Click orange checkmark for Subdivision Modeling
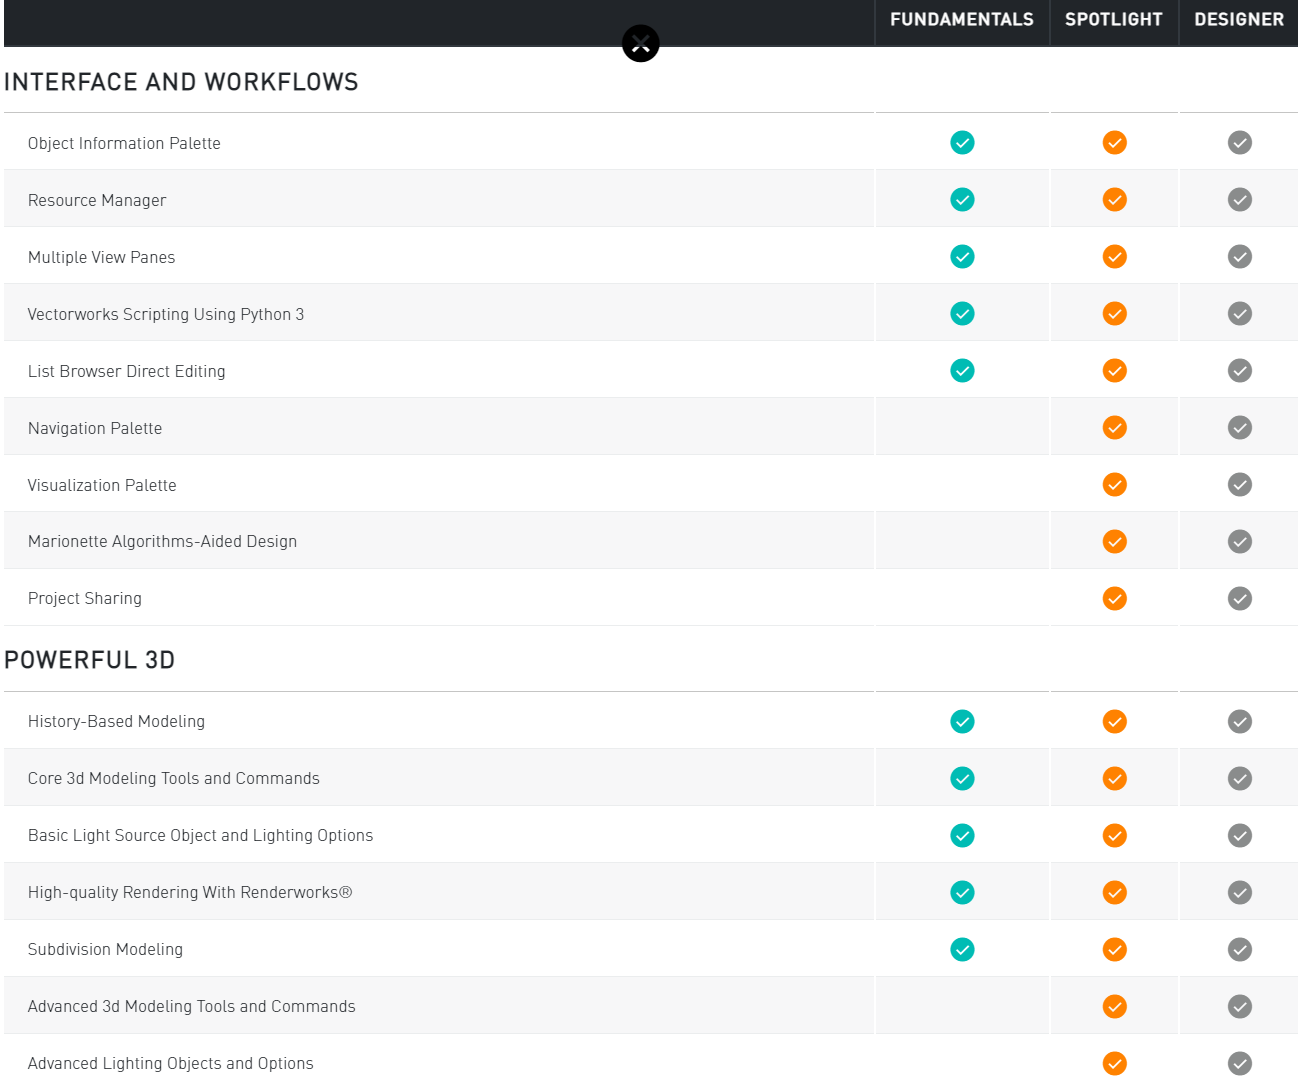1298x1084 pixels. tap(1114, 950)
